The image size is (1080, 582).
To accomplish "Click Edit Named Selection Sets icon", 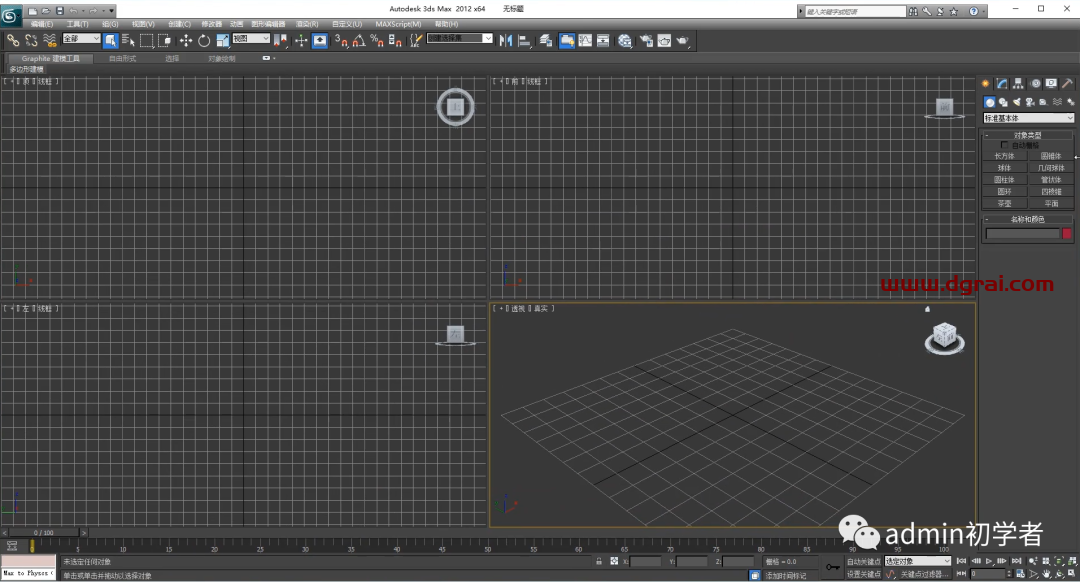I will tap(416, 41).
